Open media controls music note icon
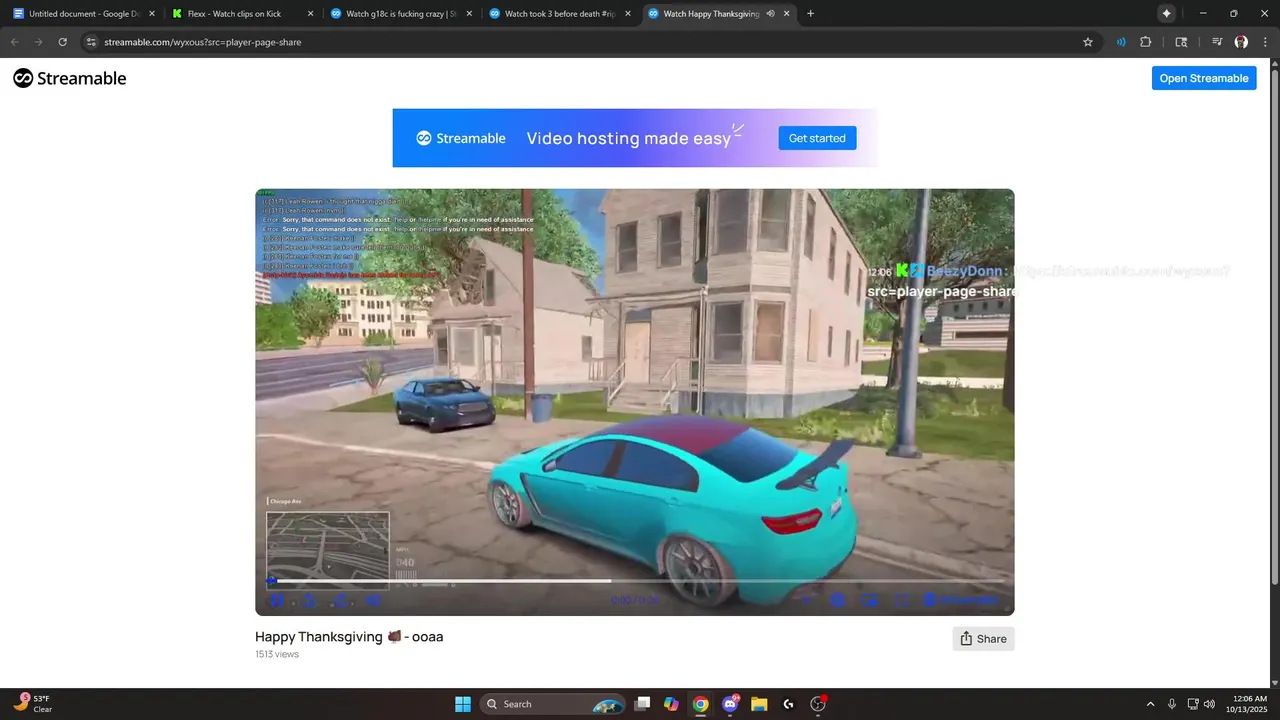 (1217, 42)
